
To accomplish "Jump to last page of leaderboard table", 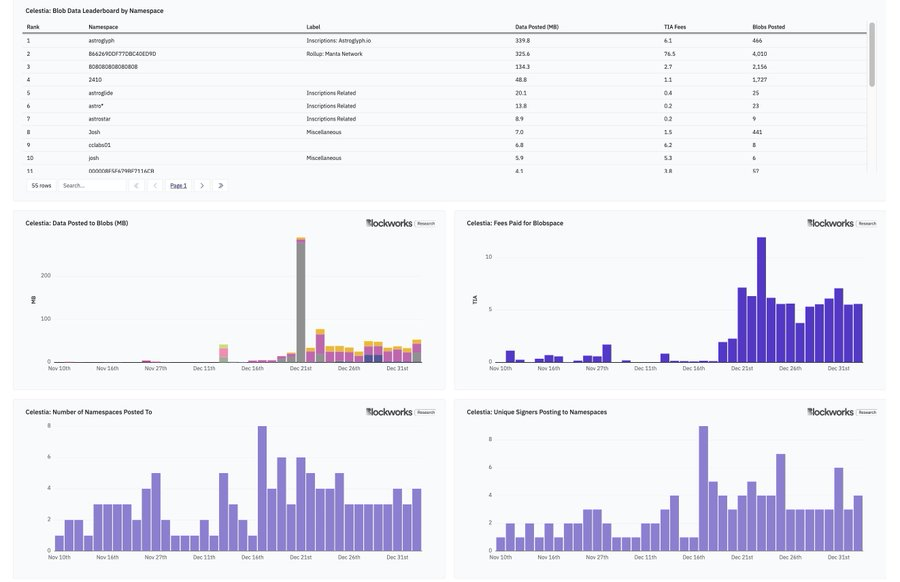I will point(220,185).
